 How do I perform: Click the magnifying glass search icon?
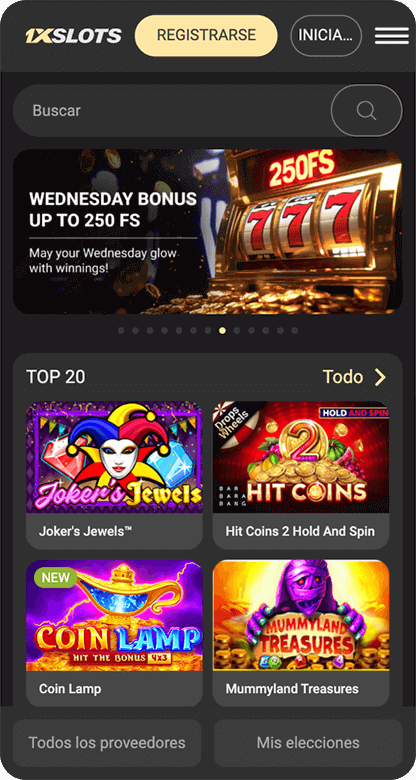367,110
